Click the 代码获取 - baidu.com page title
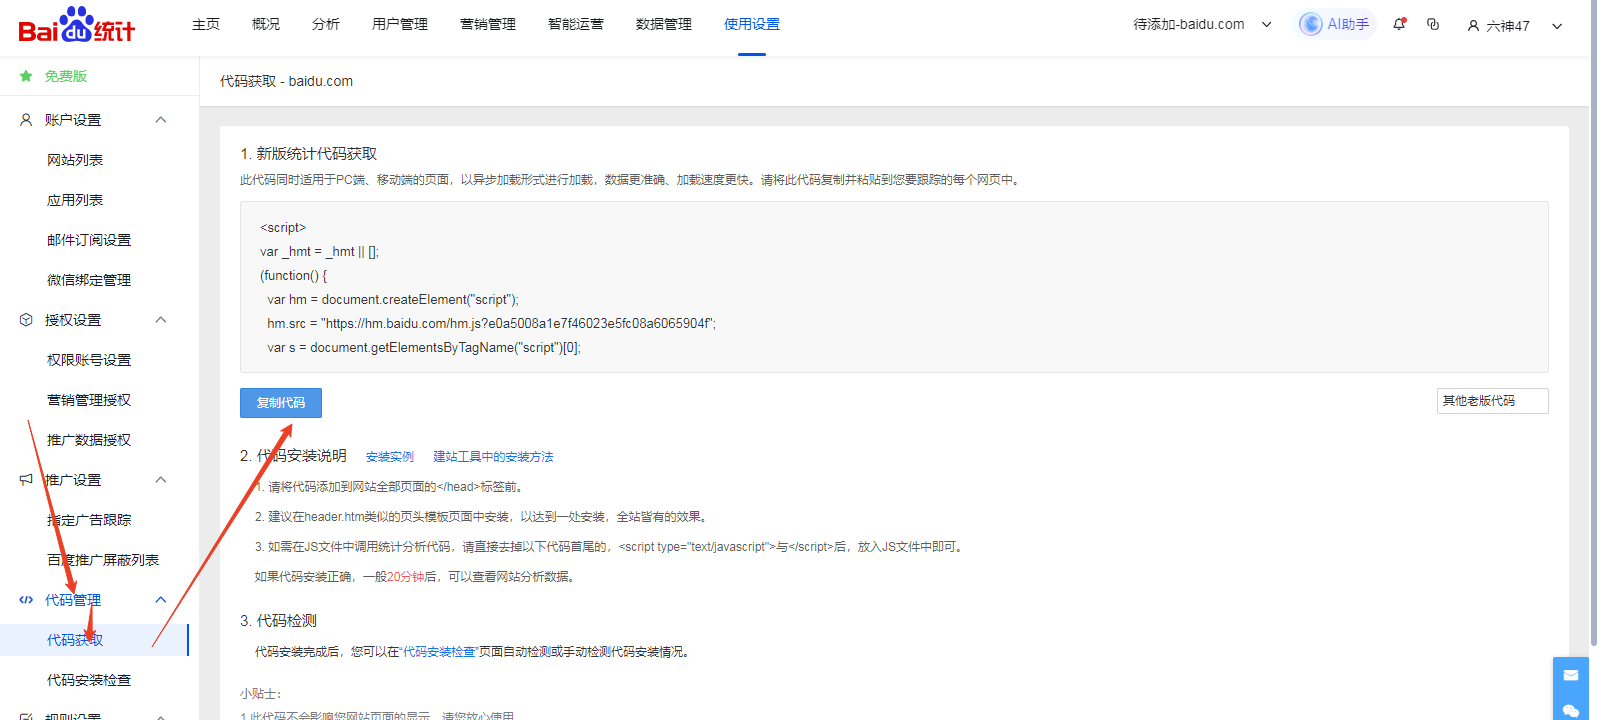Image resolution: width=1599 pixels, height=720 pixels. pos(286,82)
